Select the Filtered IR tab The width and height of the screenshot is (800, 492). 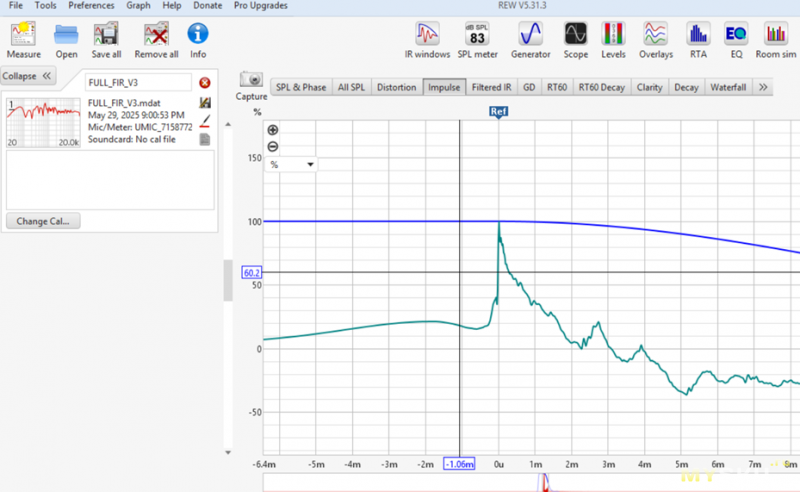(x=492, y=87)
